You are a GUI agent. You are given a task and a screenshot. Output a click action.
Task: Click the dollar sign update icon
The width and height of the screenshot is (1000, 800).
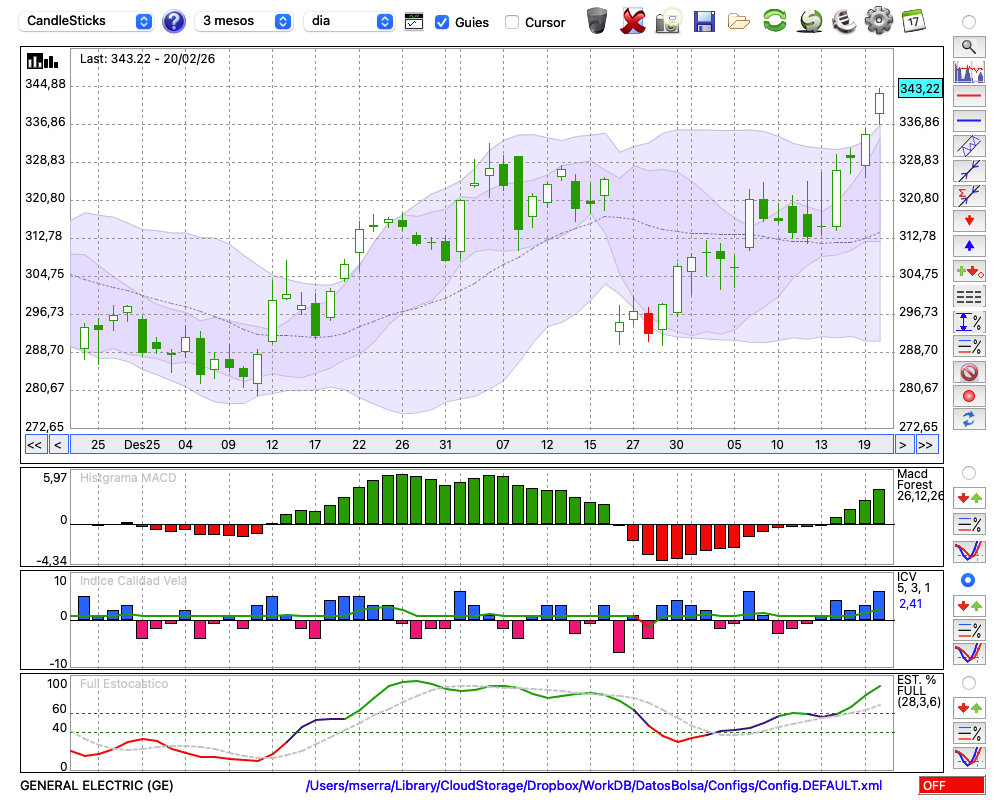[810, 20]
